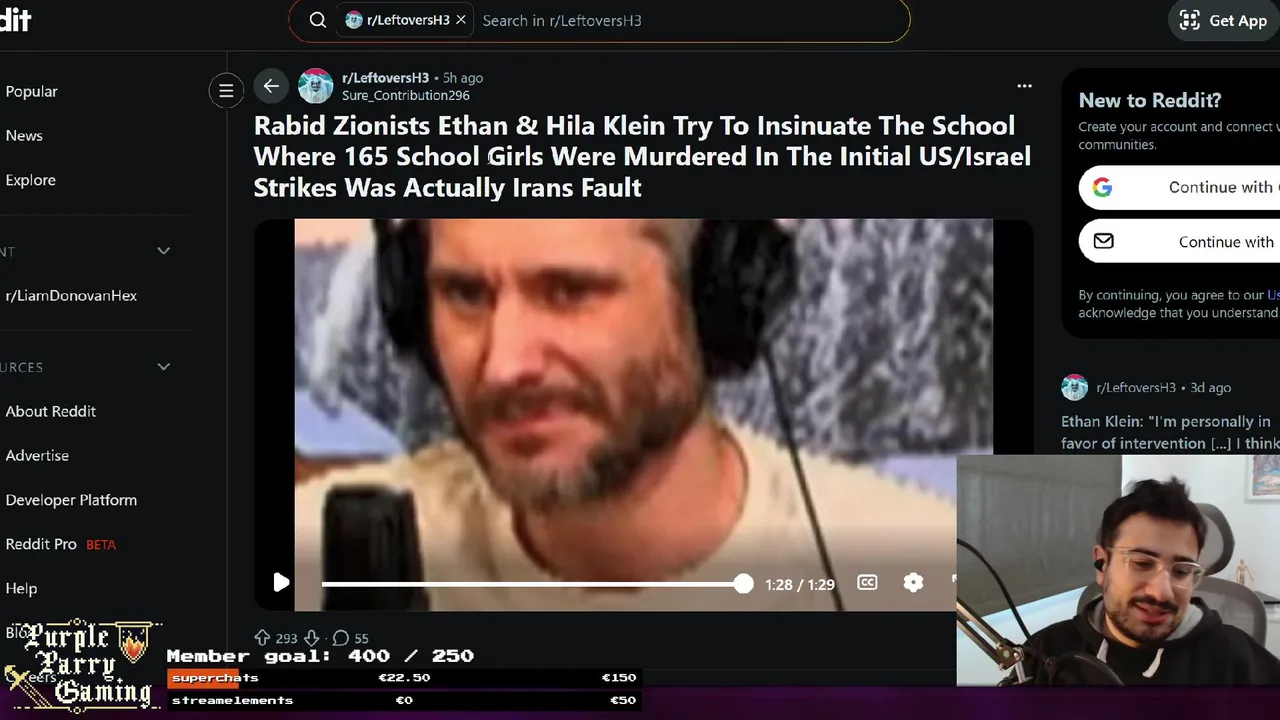
Task: Open the comments bubble icon
Action: pyautogui.click(x=340, y=638)
